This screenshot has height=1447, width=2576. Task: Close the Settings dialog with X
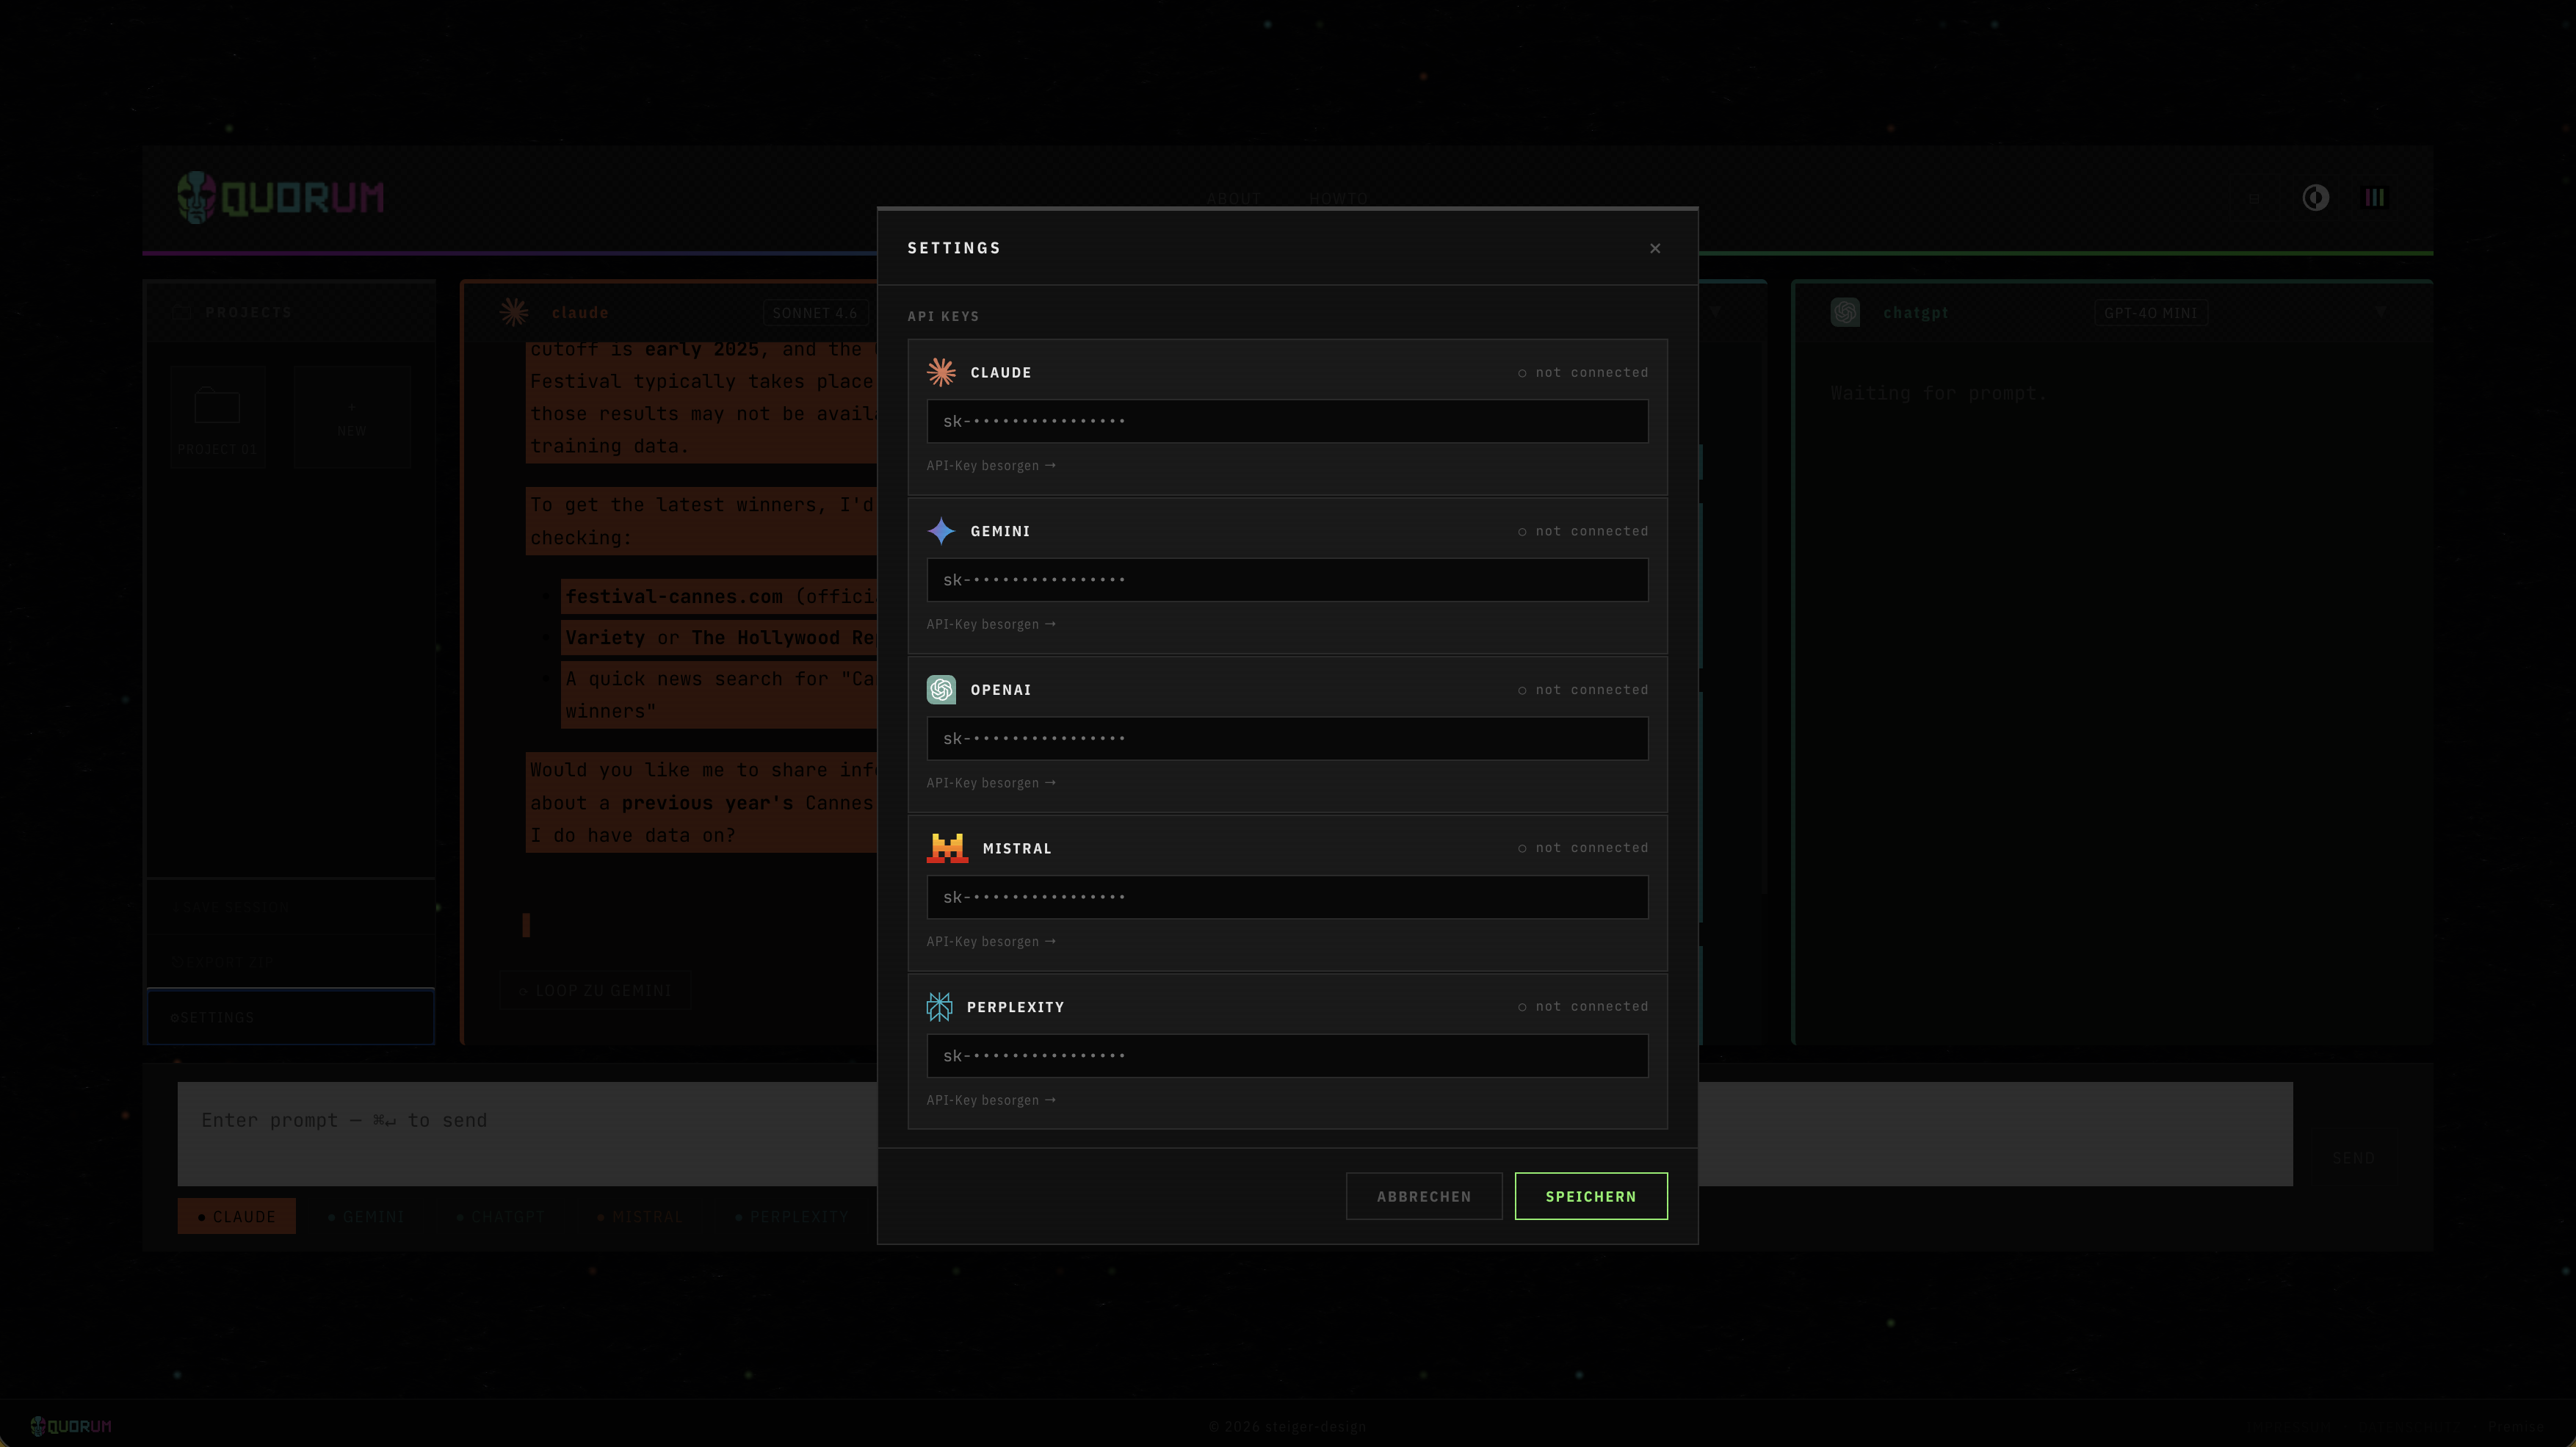click(x=1655, y=248)
